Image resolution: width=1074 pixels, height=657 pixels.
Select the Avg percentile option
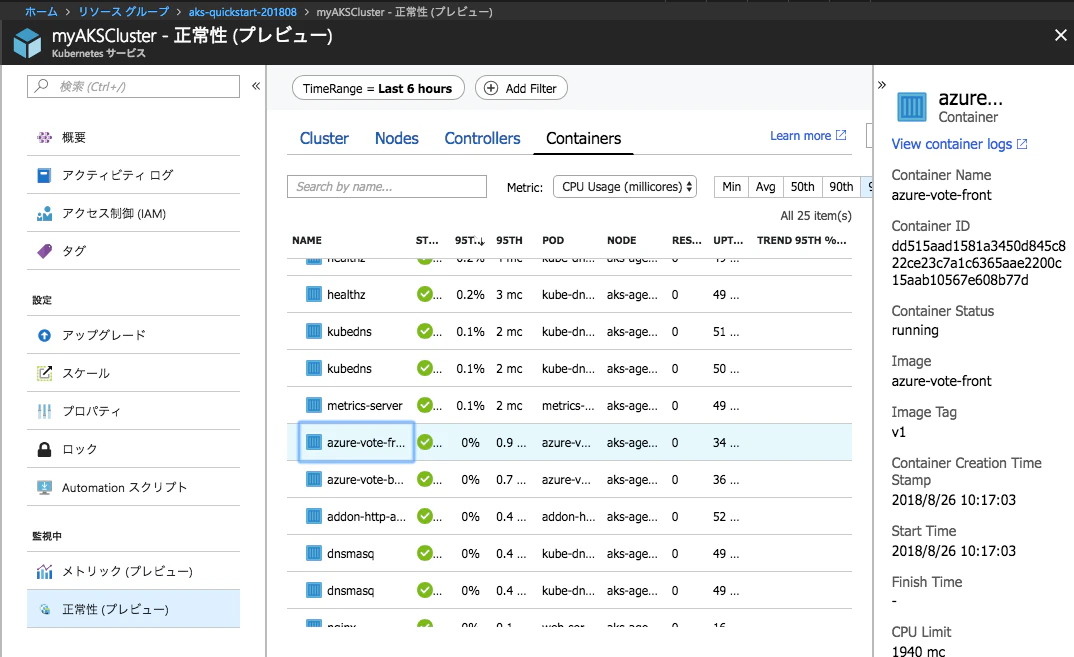pos(766,187)
